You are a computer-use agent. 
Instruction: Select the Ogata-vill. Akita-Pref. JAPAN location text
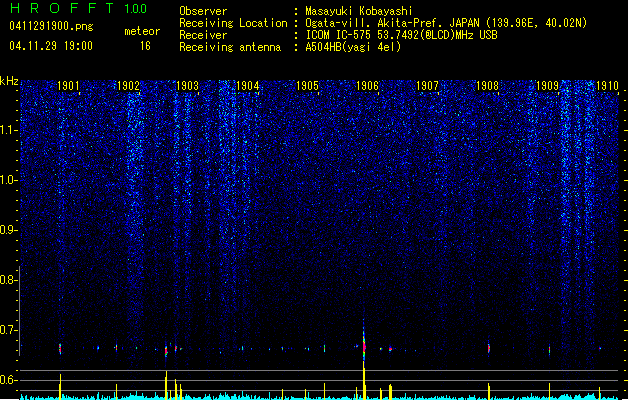446,24
